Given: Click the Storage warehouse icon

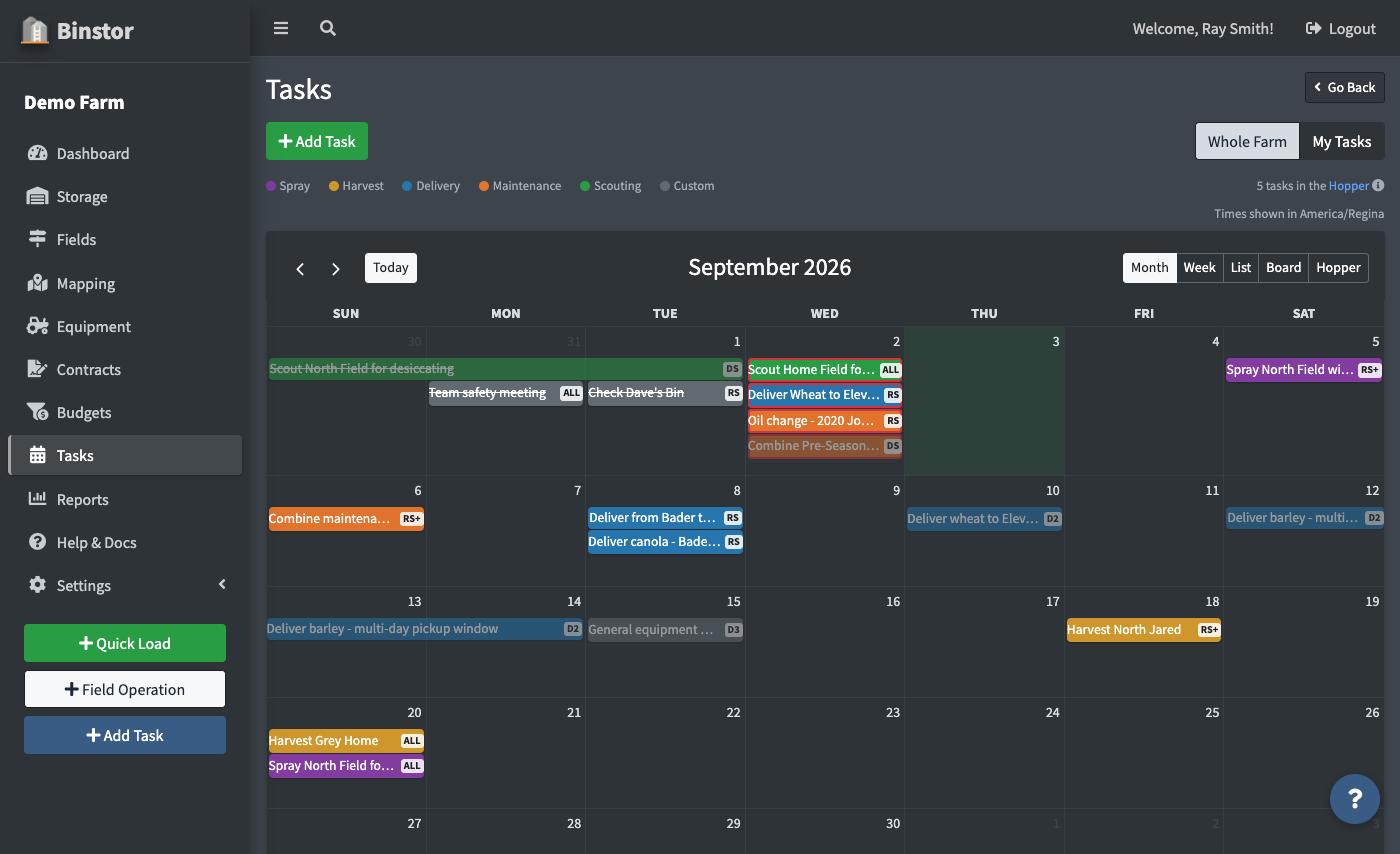Looking at the screenshot, I should [x=37, y=196].
